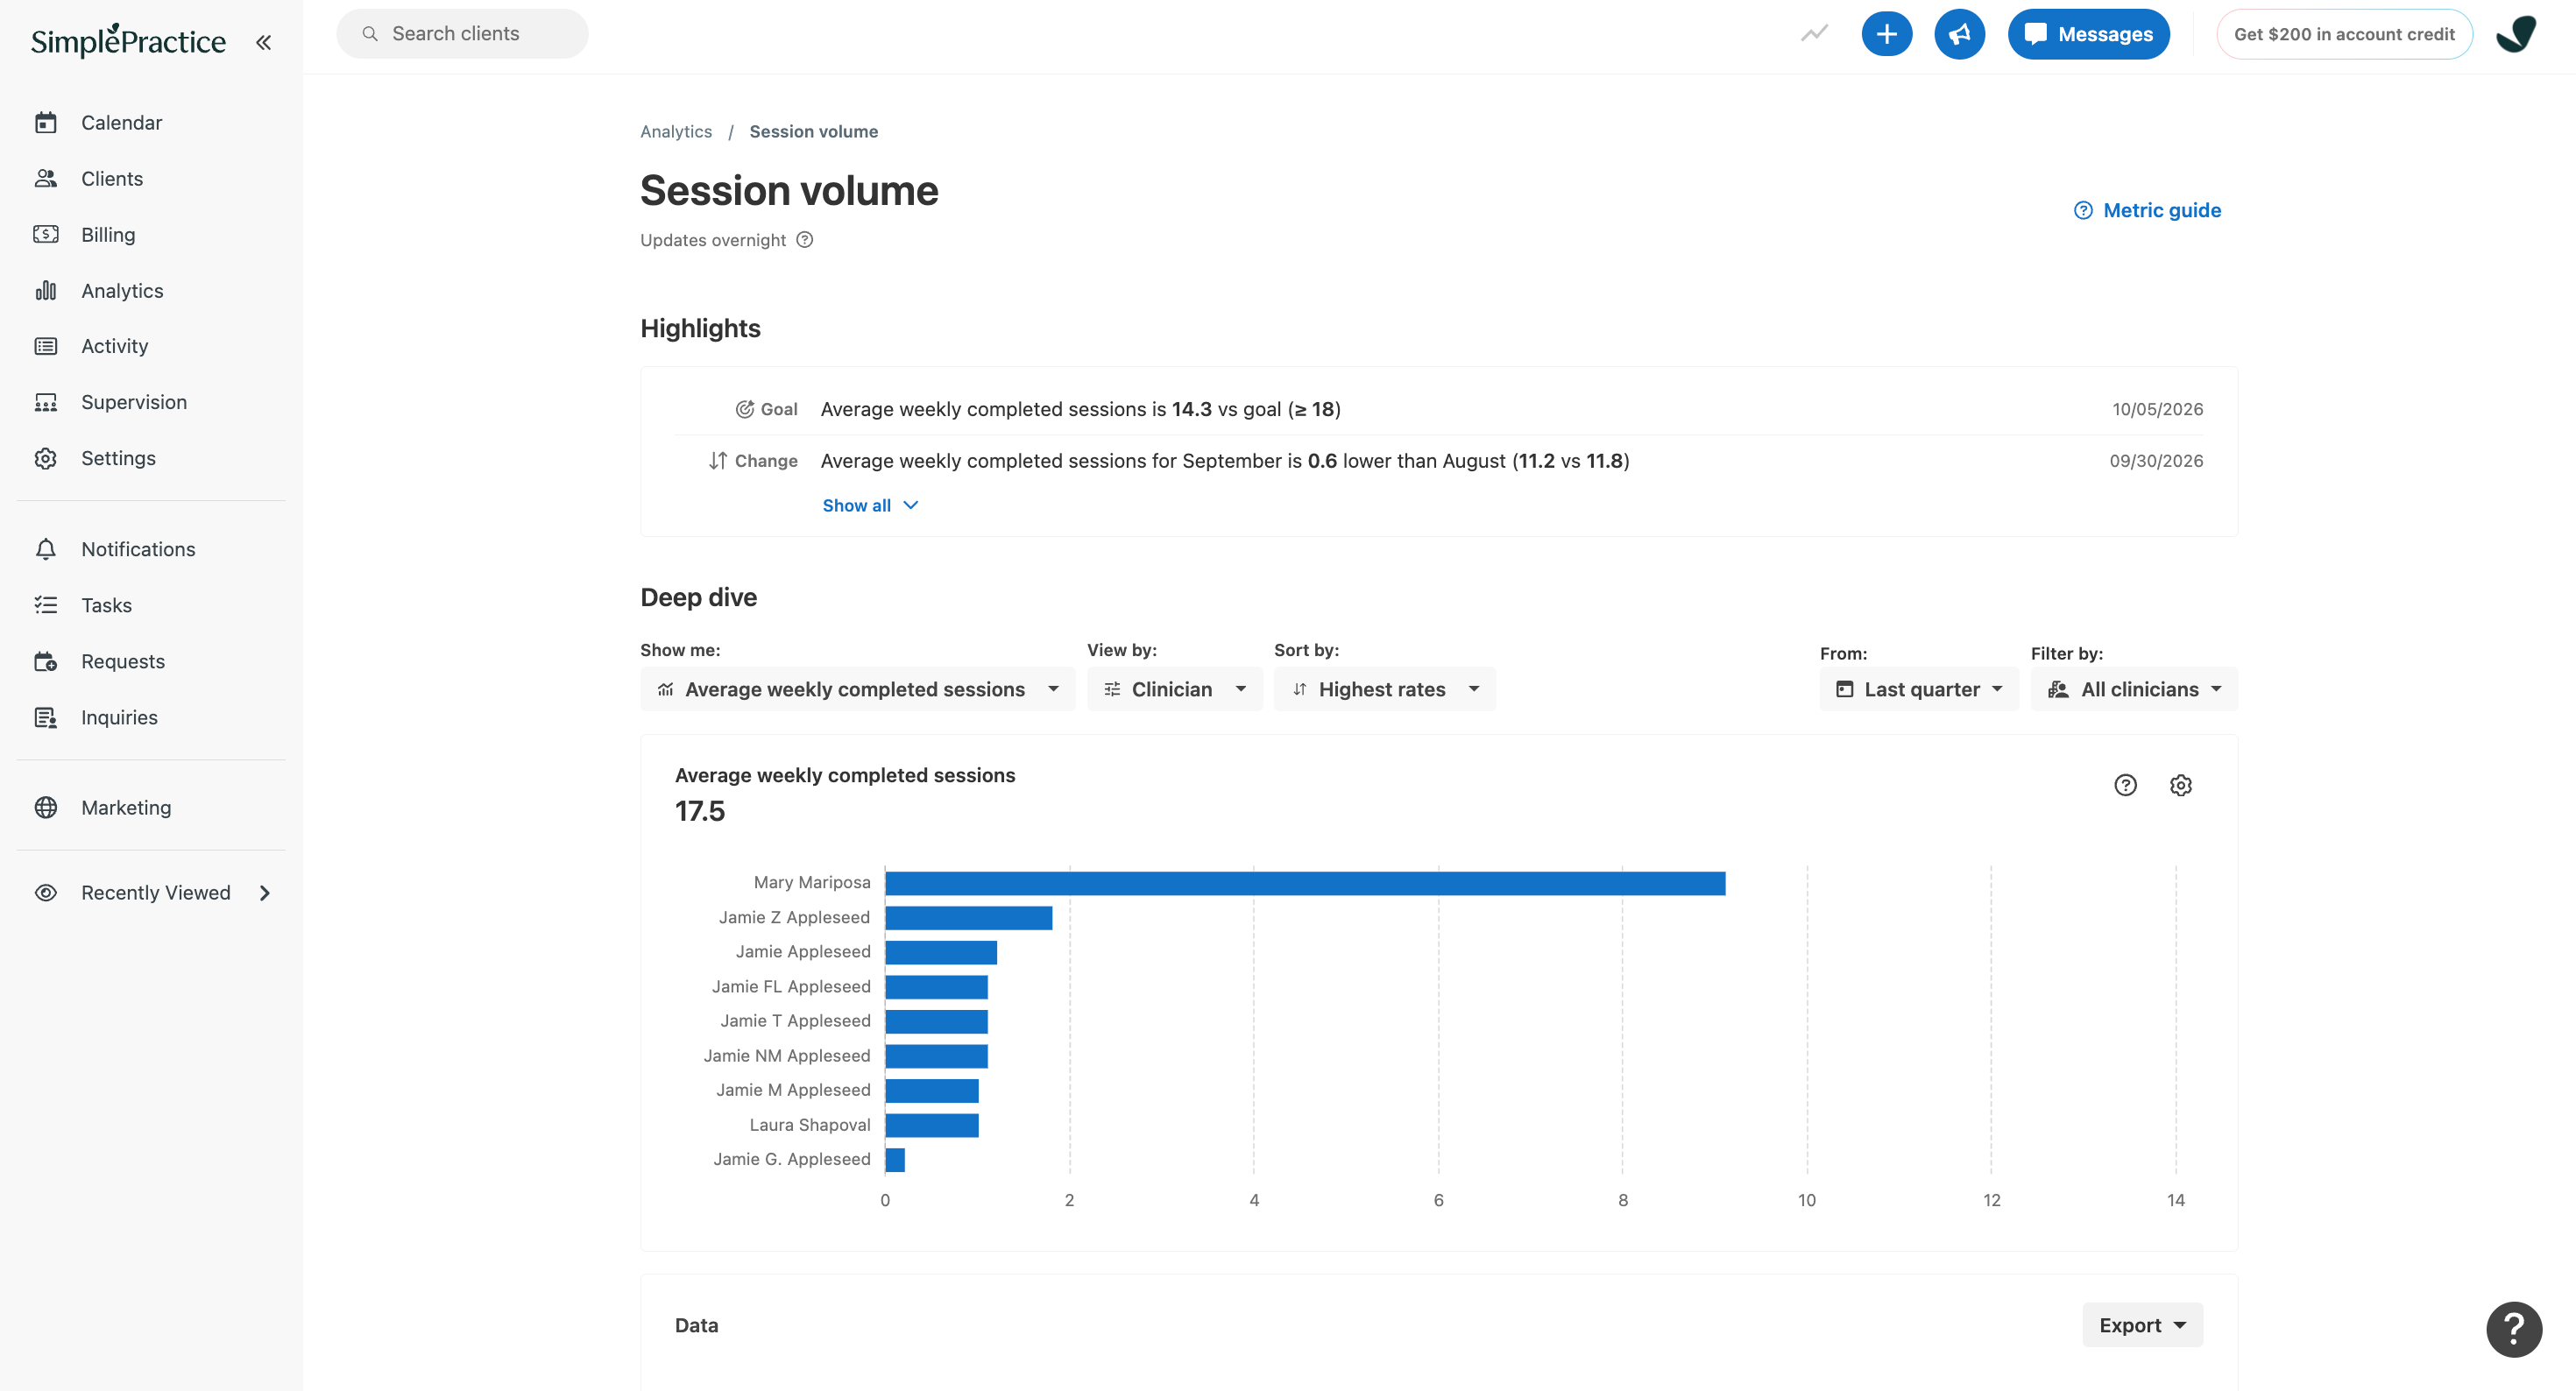Viewport: 2576px width, 1391px height.
Task: Open Clients from sidebar
Action: click(112, 178)
